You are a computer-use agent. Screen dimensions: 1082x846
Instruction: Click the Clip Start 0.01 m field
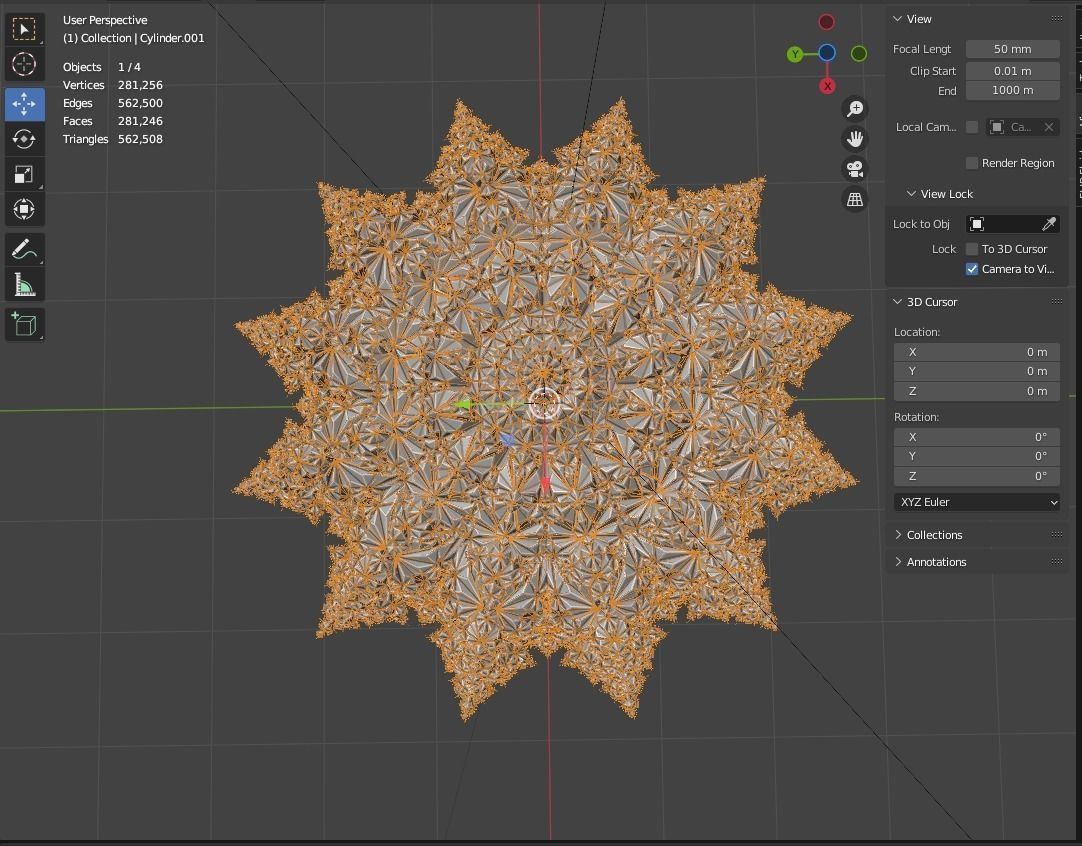(x=1012, y=71)
